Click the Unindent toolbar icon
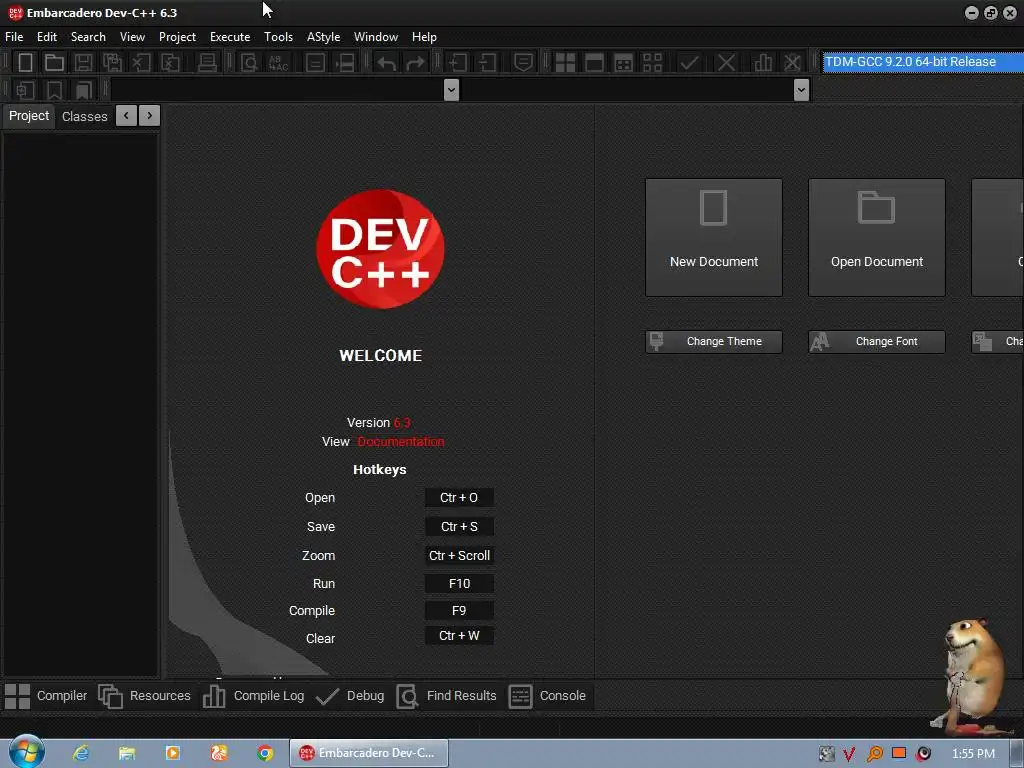 [487, 63]
